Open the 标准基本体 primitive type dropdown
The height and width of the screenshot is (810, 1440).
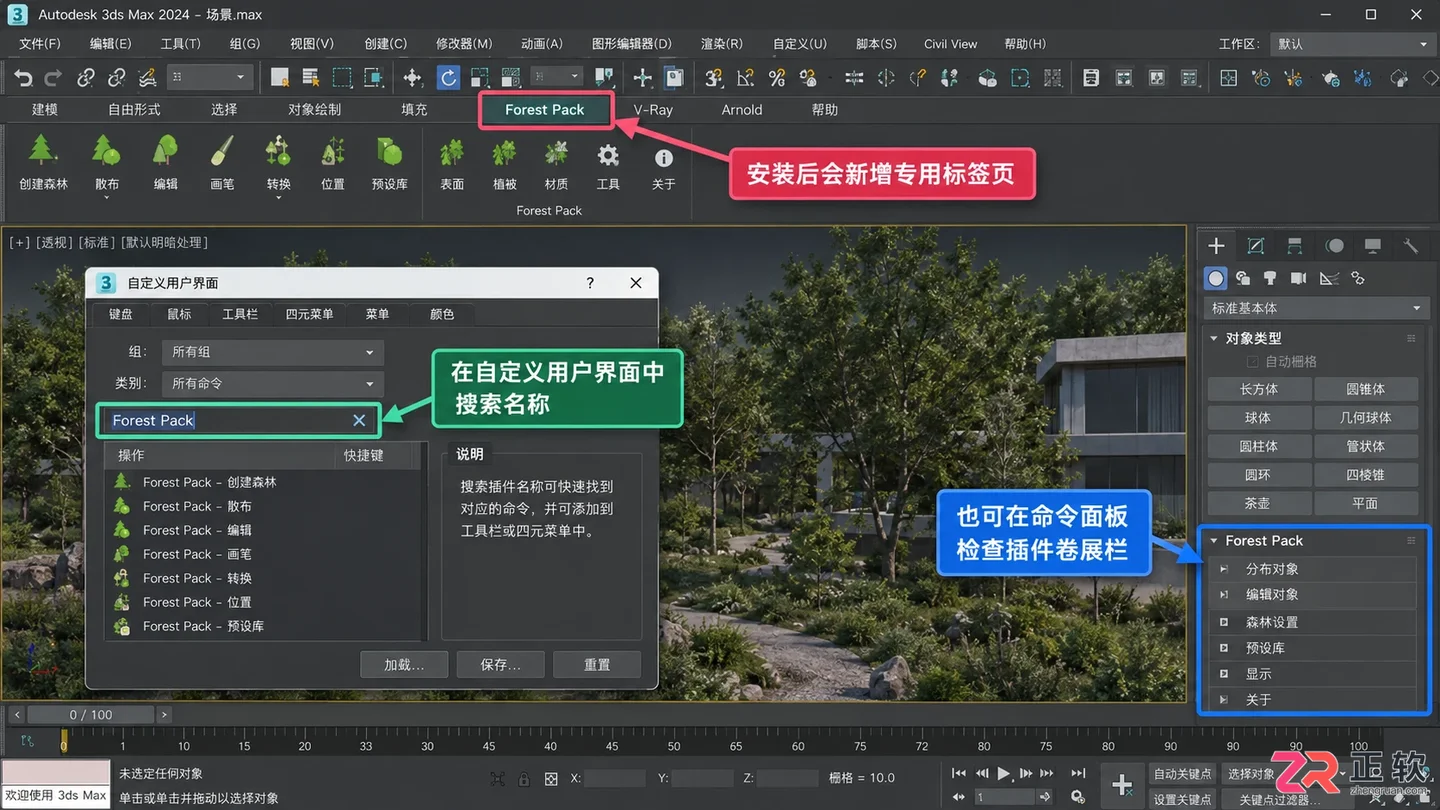point(1316,308)
